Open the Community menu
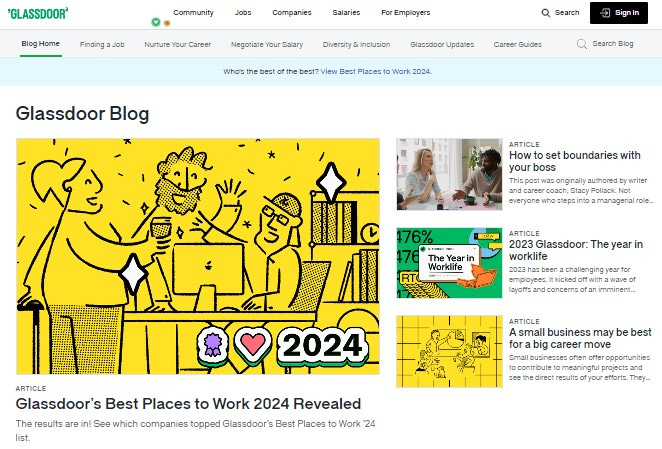This screenshot has width=662, height=449. click(193, 13)
